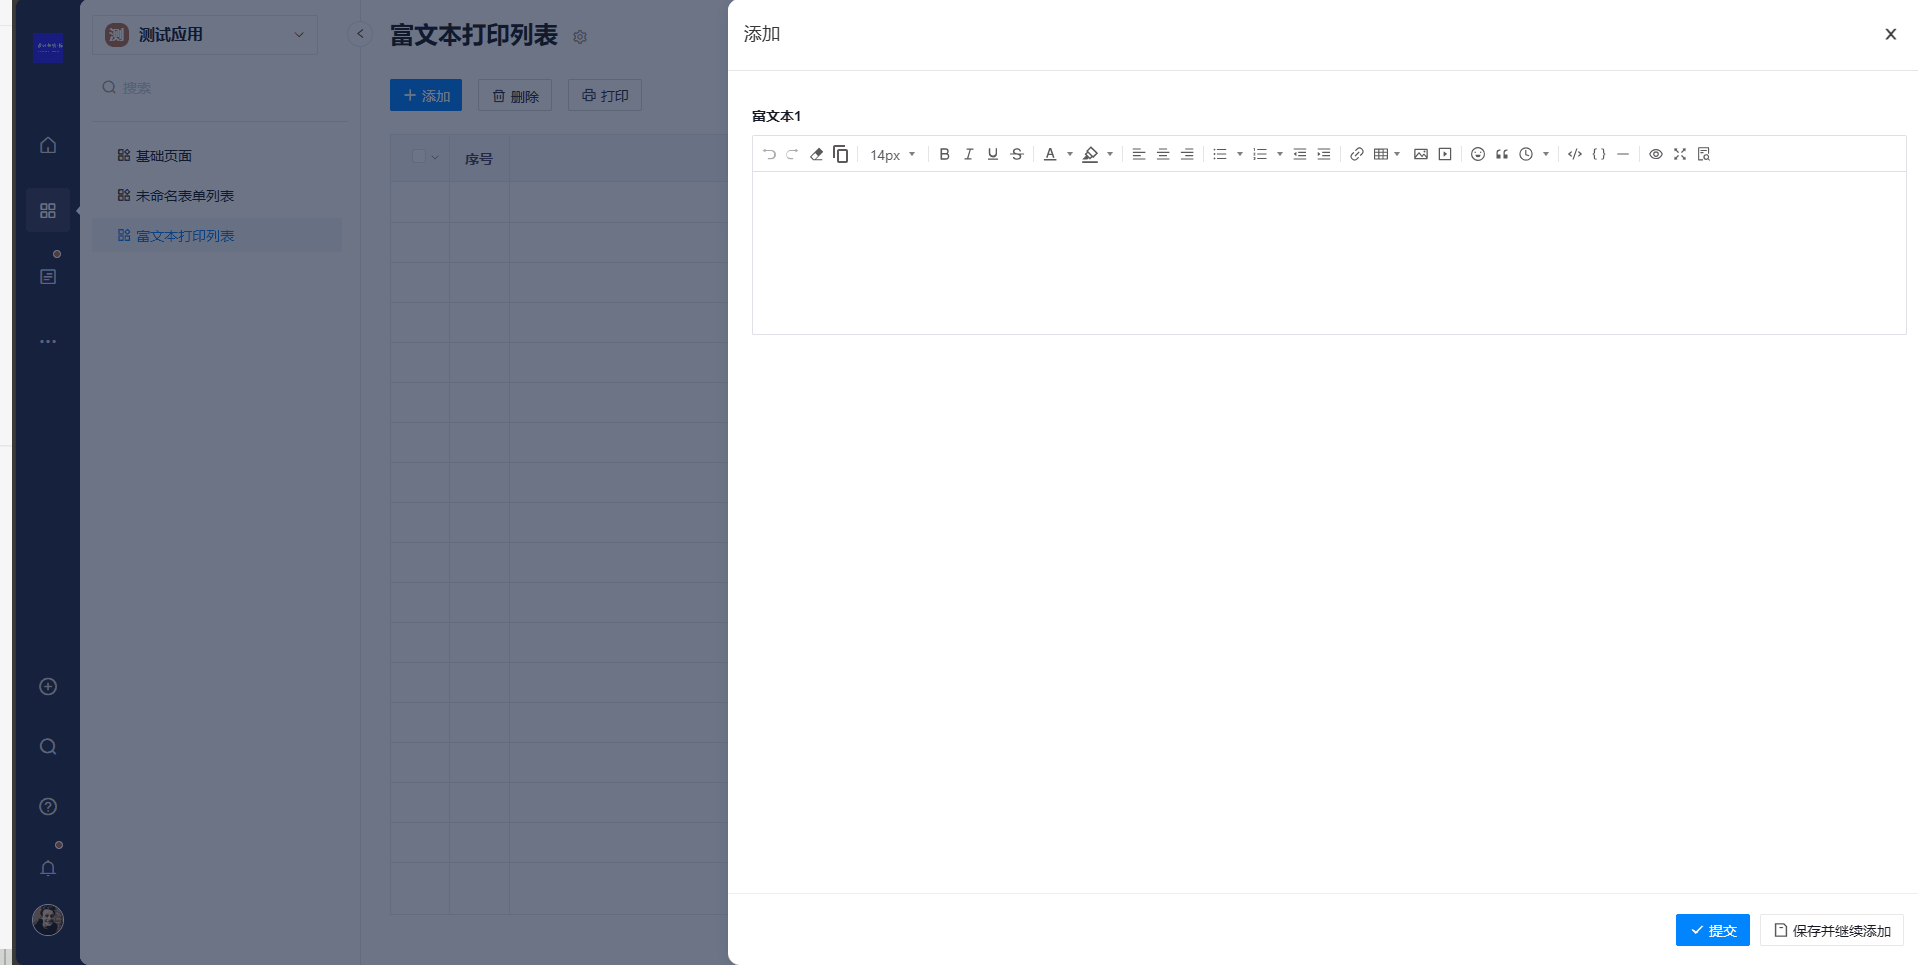The width and height of the screenshot is (1918, 965).
Task: Click the 保存并继续添加 button
Action: click(1831, 930)
